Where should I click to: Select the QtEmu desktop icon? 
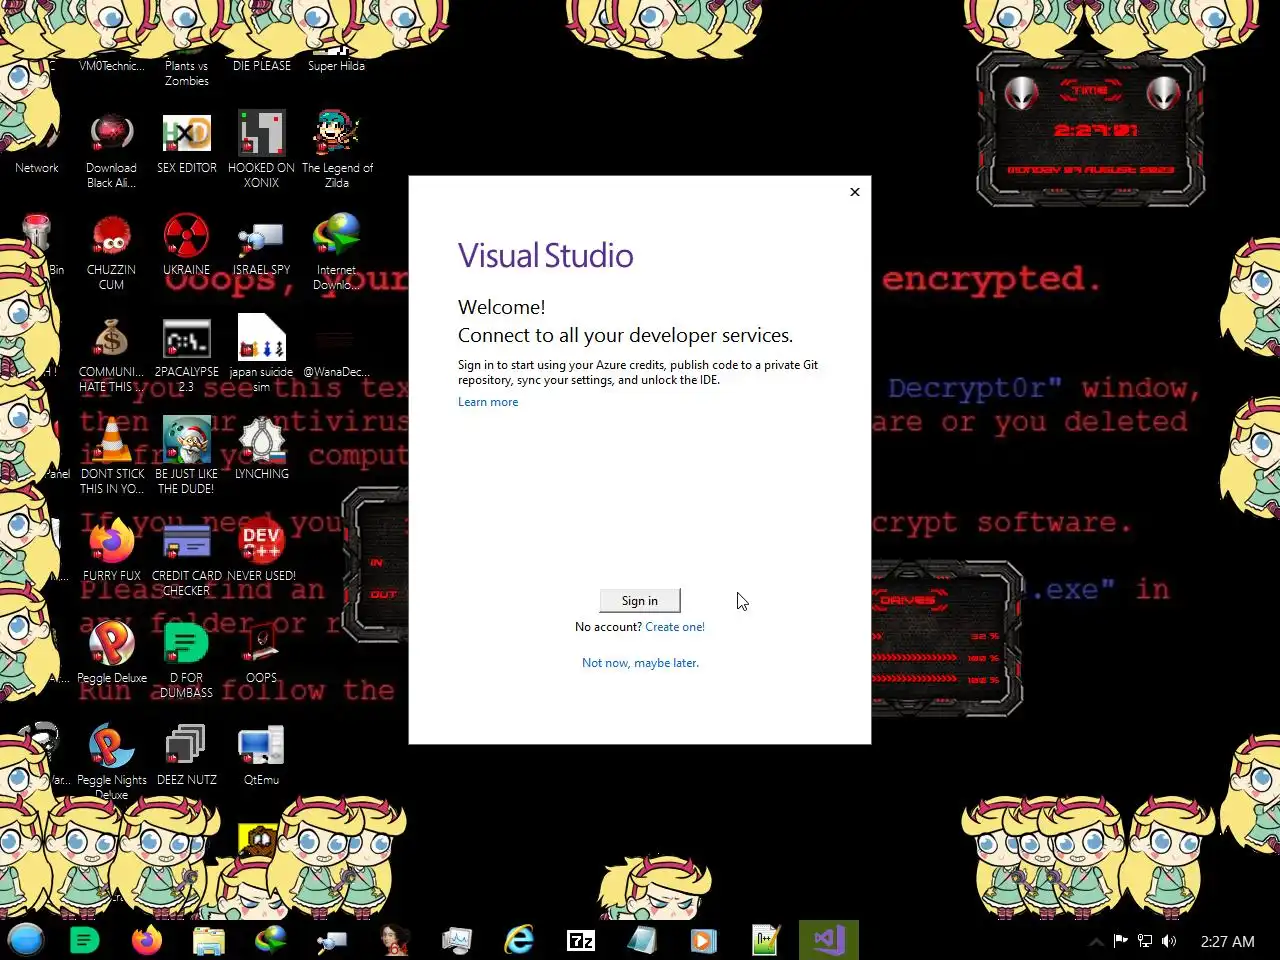(261, 754)
